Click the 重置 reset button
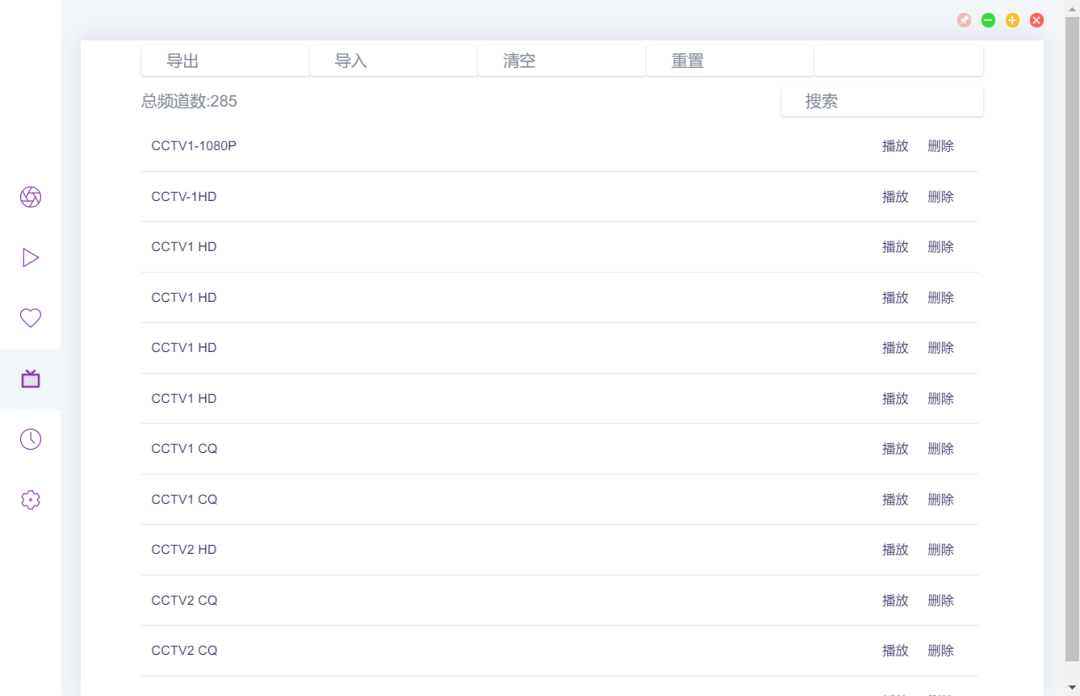Screen dimensions: 1080x696 [x=730, y=61]
